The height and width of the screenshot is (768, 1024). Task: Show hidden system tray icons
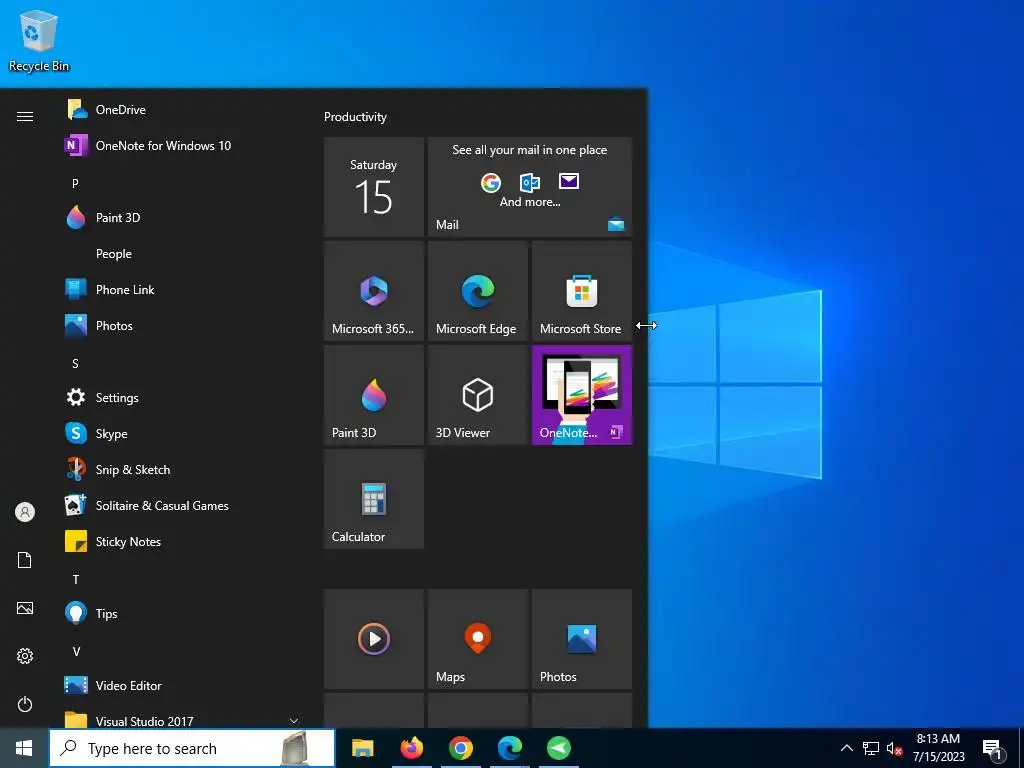[846, 748]
